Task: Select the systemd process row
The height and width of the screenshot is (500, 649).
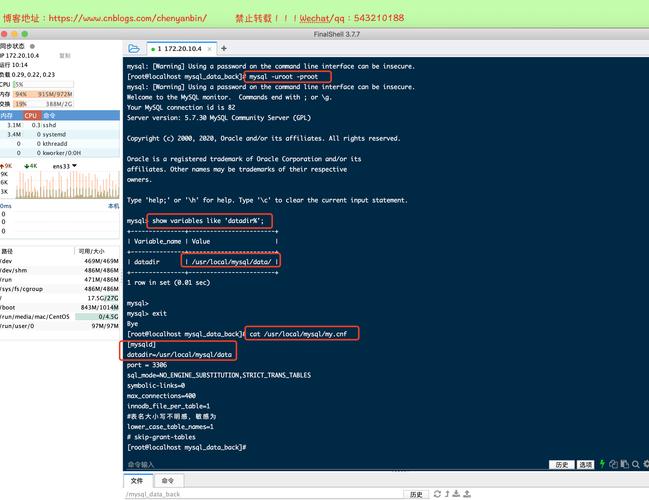Action: [60, 135]
